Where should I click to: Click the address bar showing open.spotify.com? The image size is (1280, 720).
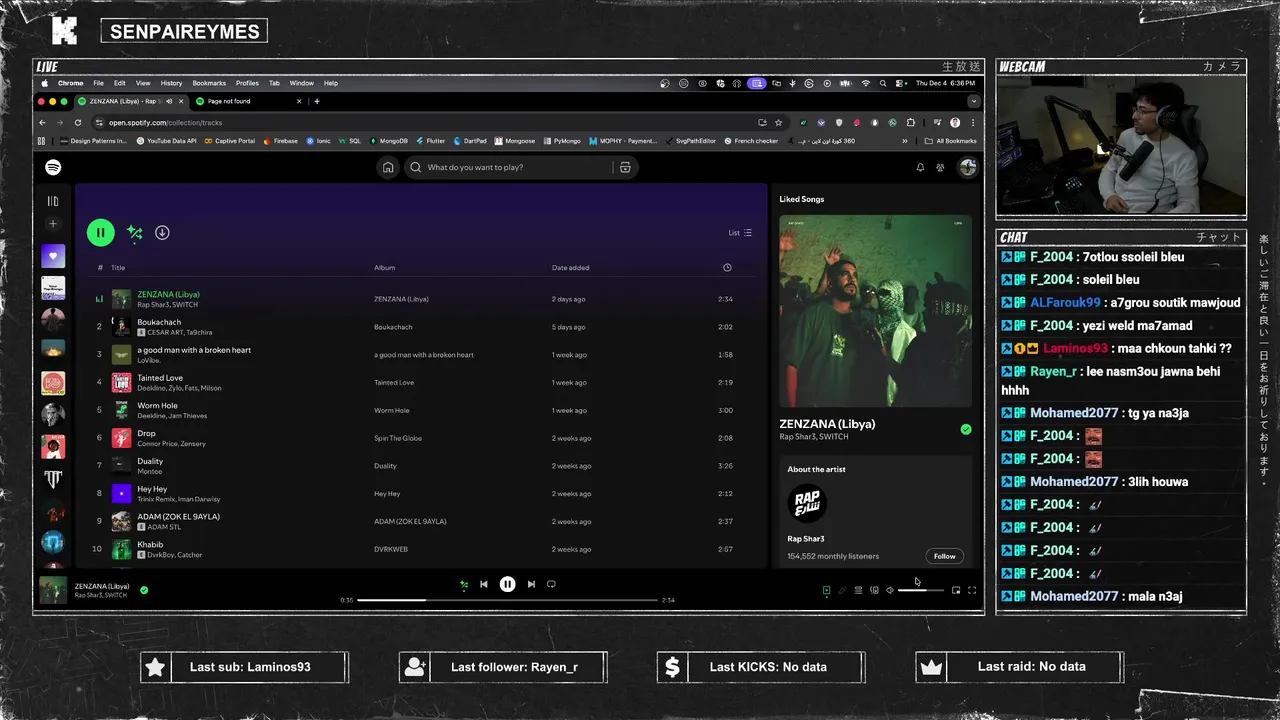coord(425,122)
